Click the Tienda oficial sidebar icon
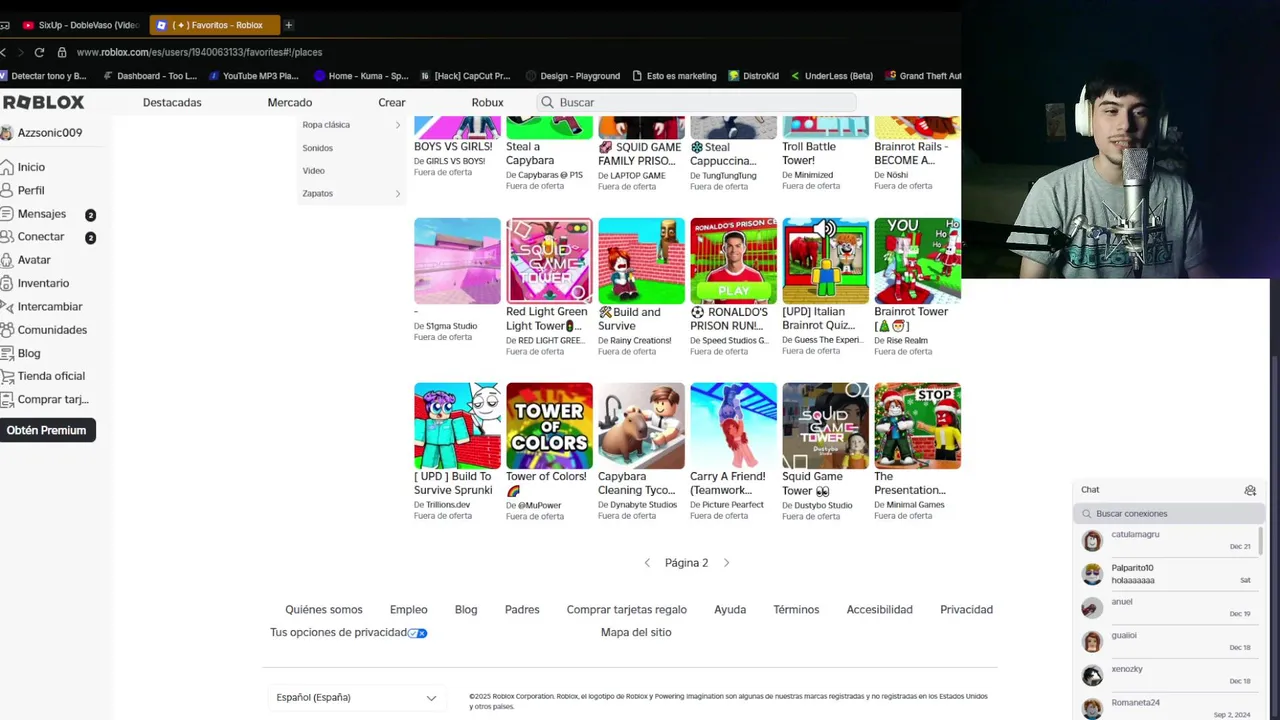 coord(7,376)
